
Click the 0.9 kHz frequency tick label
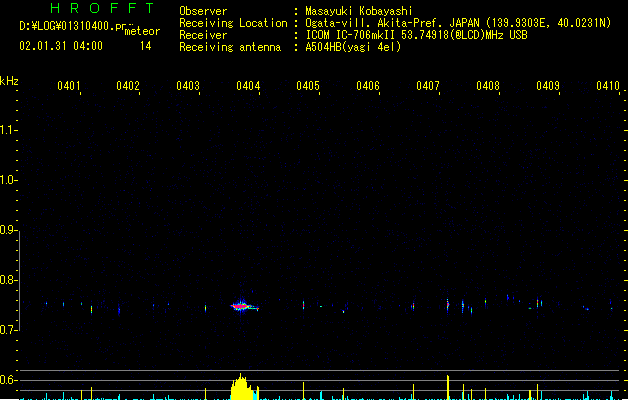pyautogui.click(x=7, y=230)
